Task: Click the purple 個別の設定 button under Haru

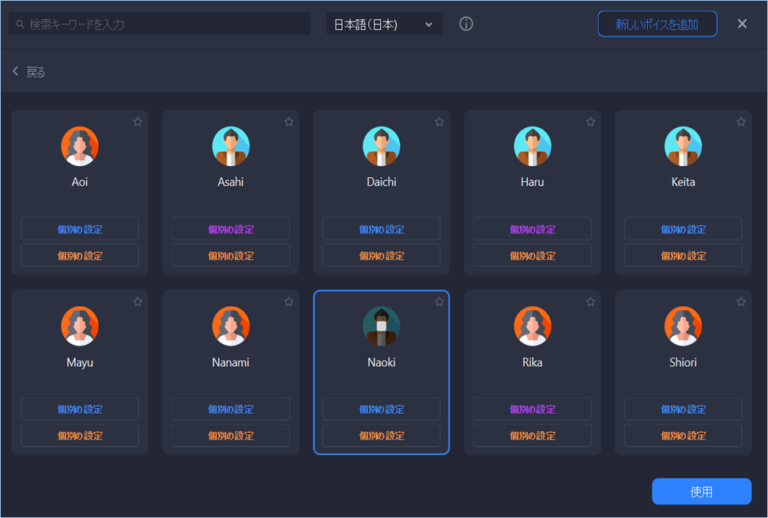Action: pos(532,229)
